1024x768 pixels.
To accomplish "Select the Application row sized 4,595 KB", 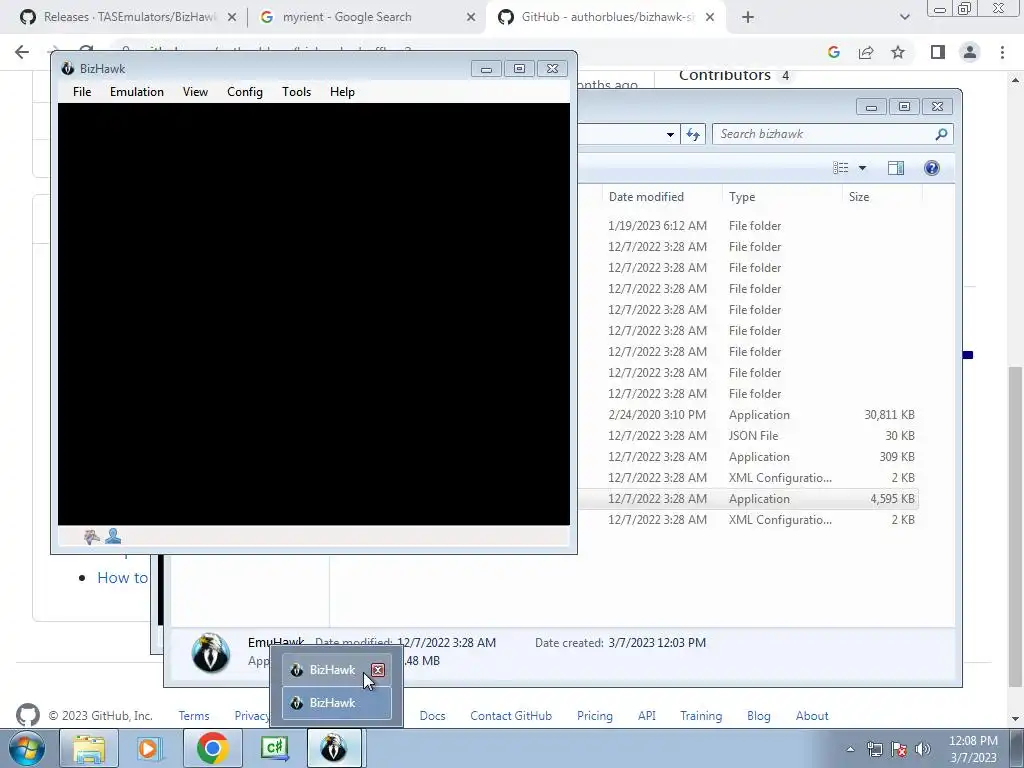I will pos(748,499).
